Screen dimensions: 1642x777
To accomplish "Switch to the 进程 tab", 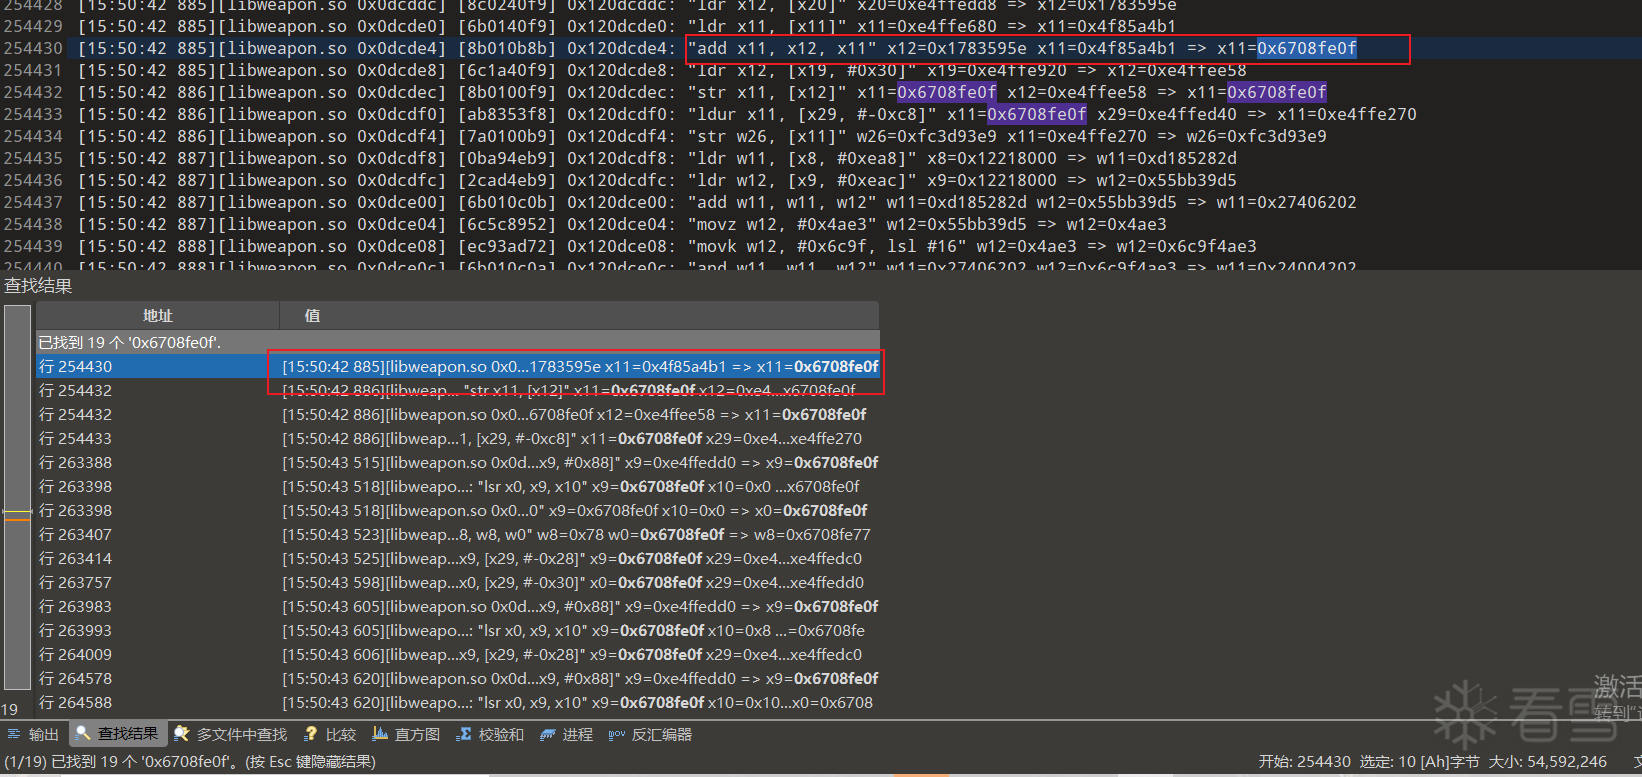I will tap(566, 734).
